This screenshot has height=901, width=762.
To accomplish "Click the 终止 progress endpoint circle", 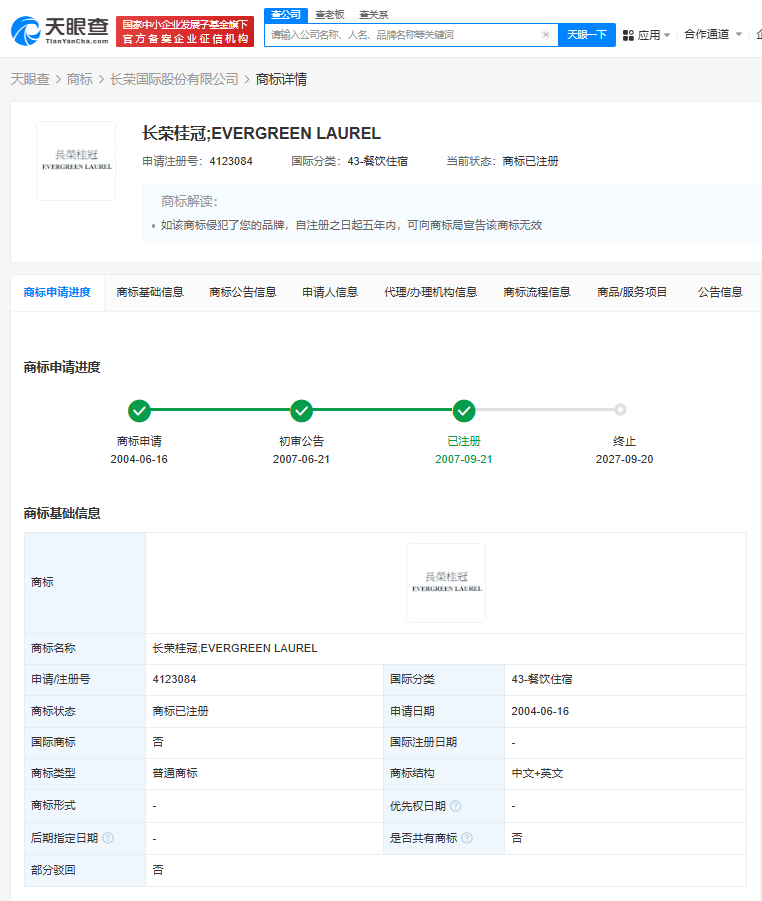I will (x=620, y=410).
